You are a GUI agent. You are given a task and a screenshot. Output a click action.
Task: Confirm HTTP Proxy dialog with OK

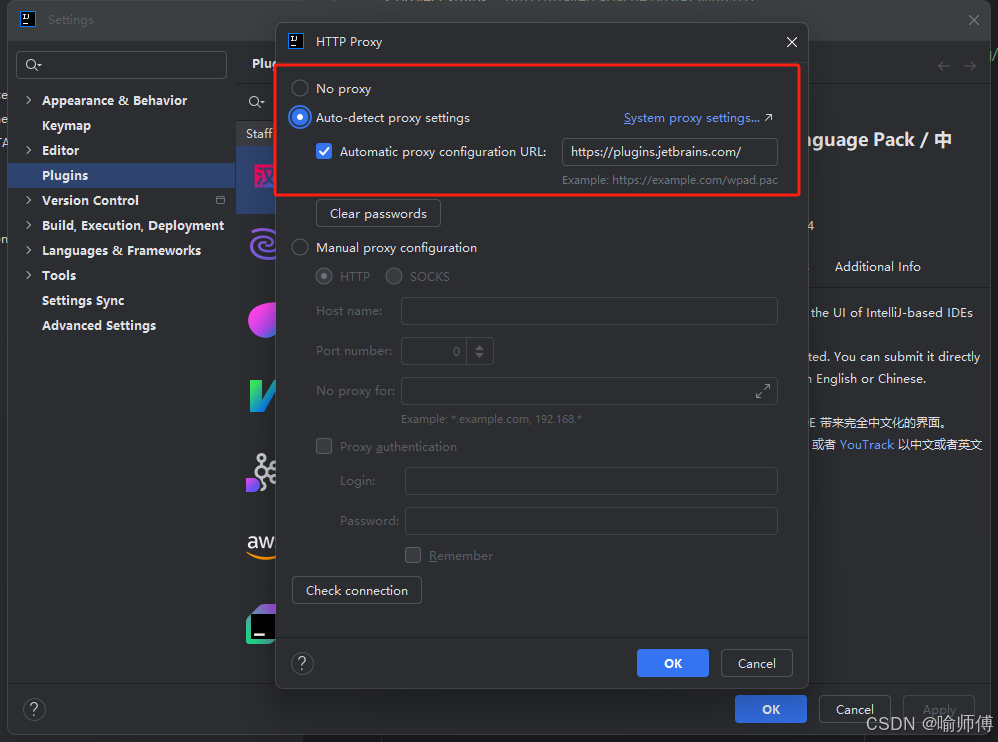[x=673, y=663]
